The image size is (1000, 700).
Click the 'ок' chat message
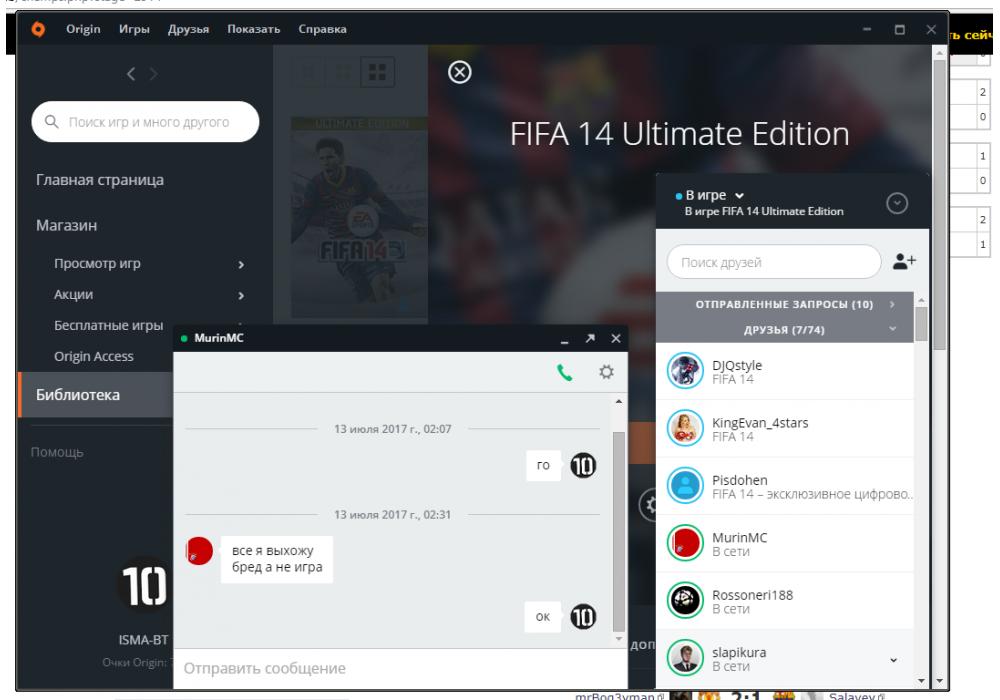[543, 616]
